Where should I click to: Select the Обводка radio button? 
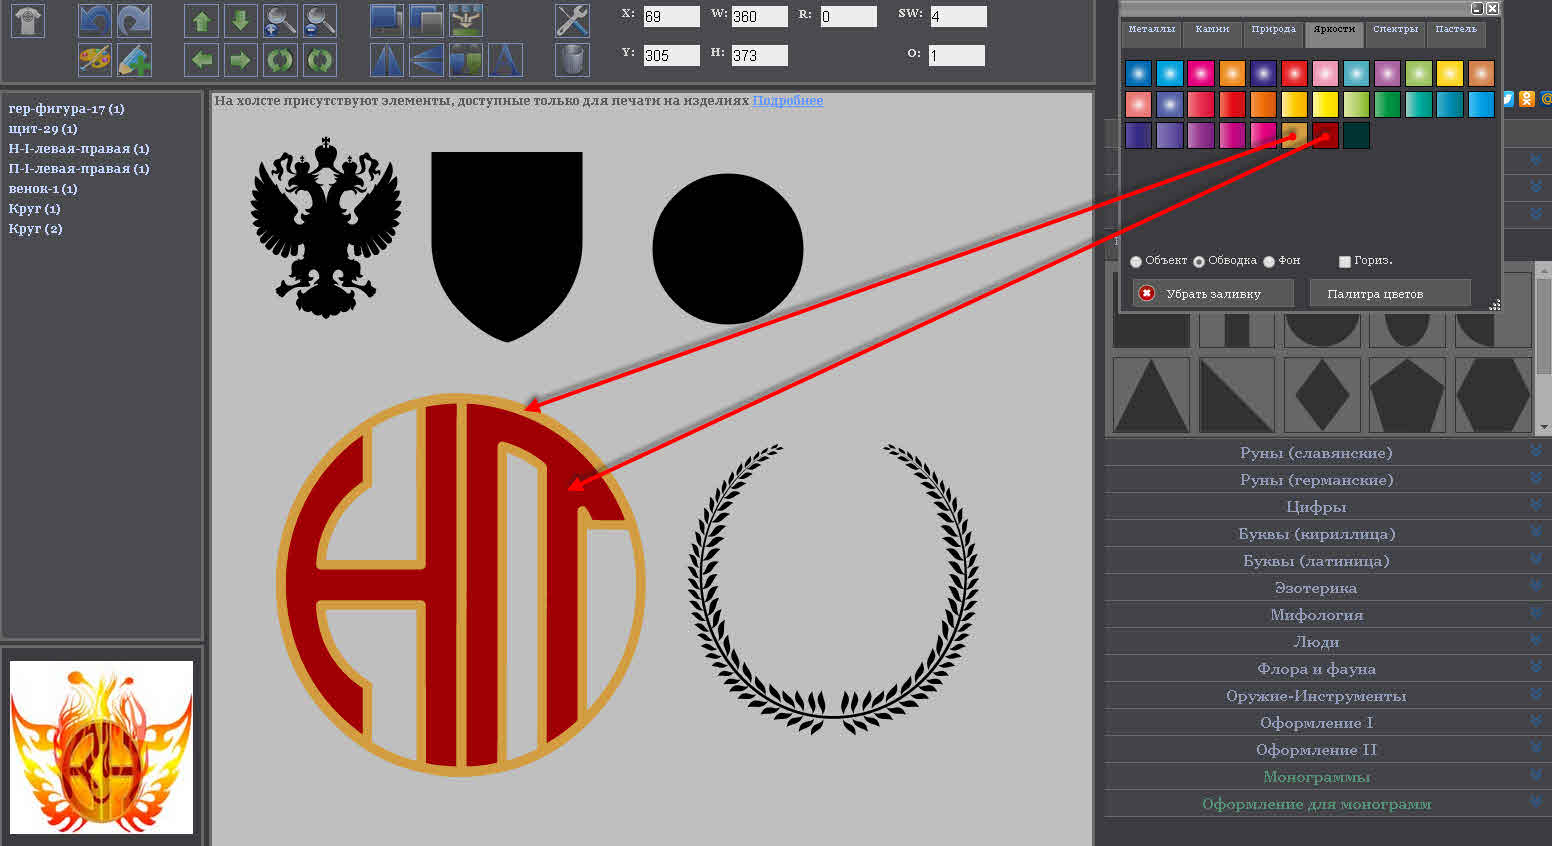1199,261
